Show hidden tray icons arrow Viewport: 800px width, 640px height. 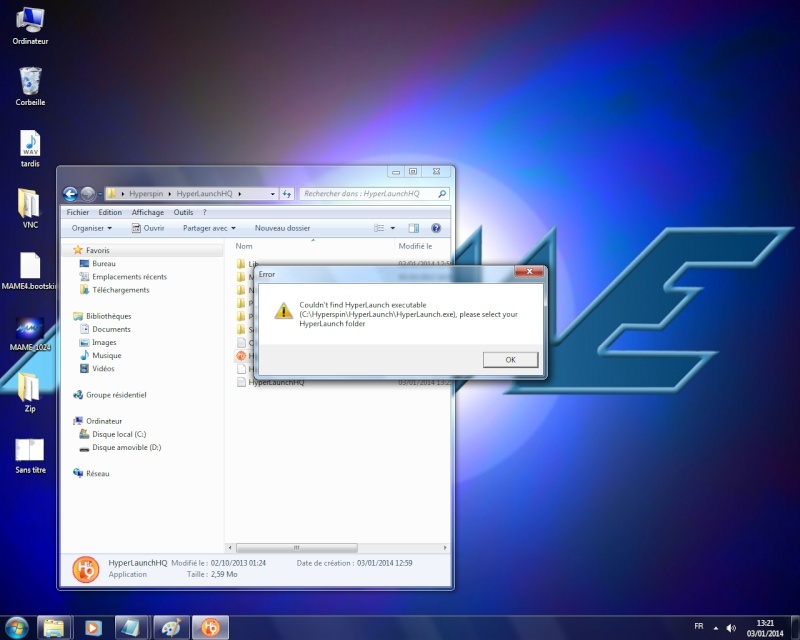715,628
